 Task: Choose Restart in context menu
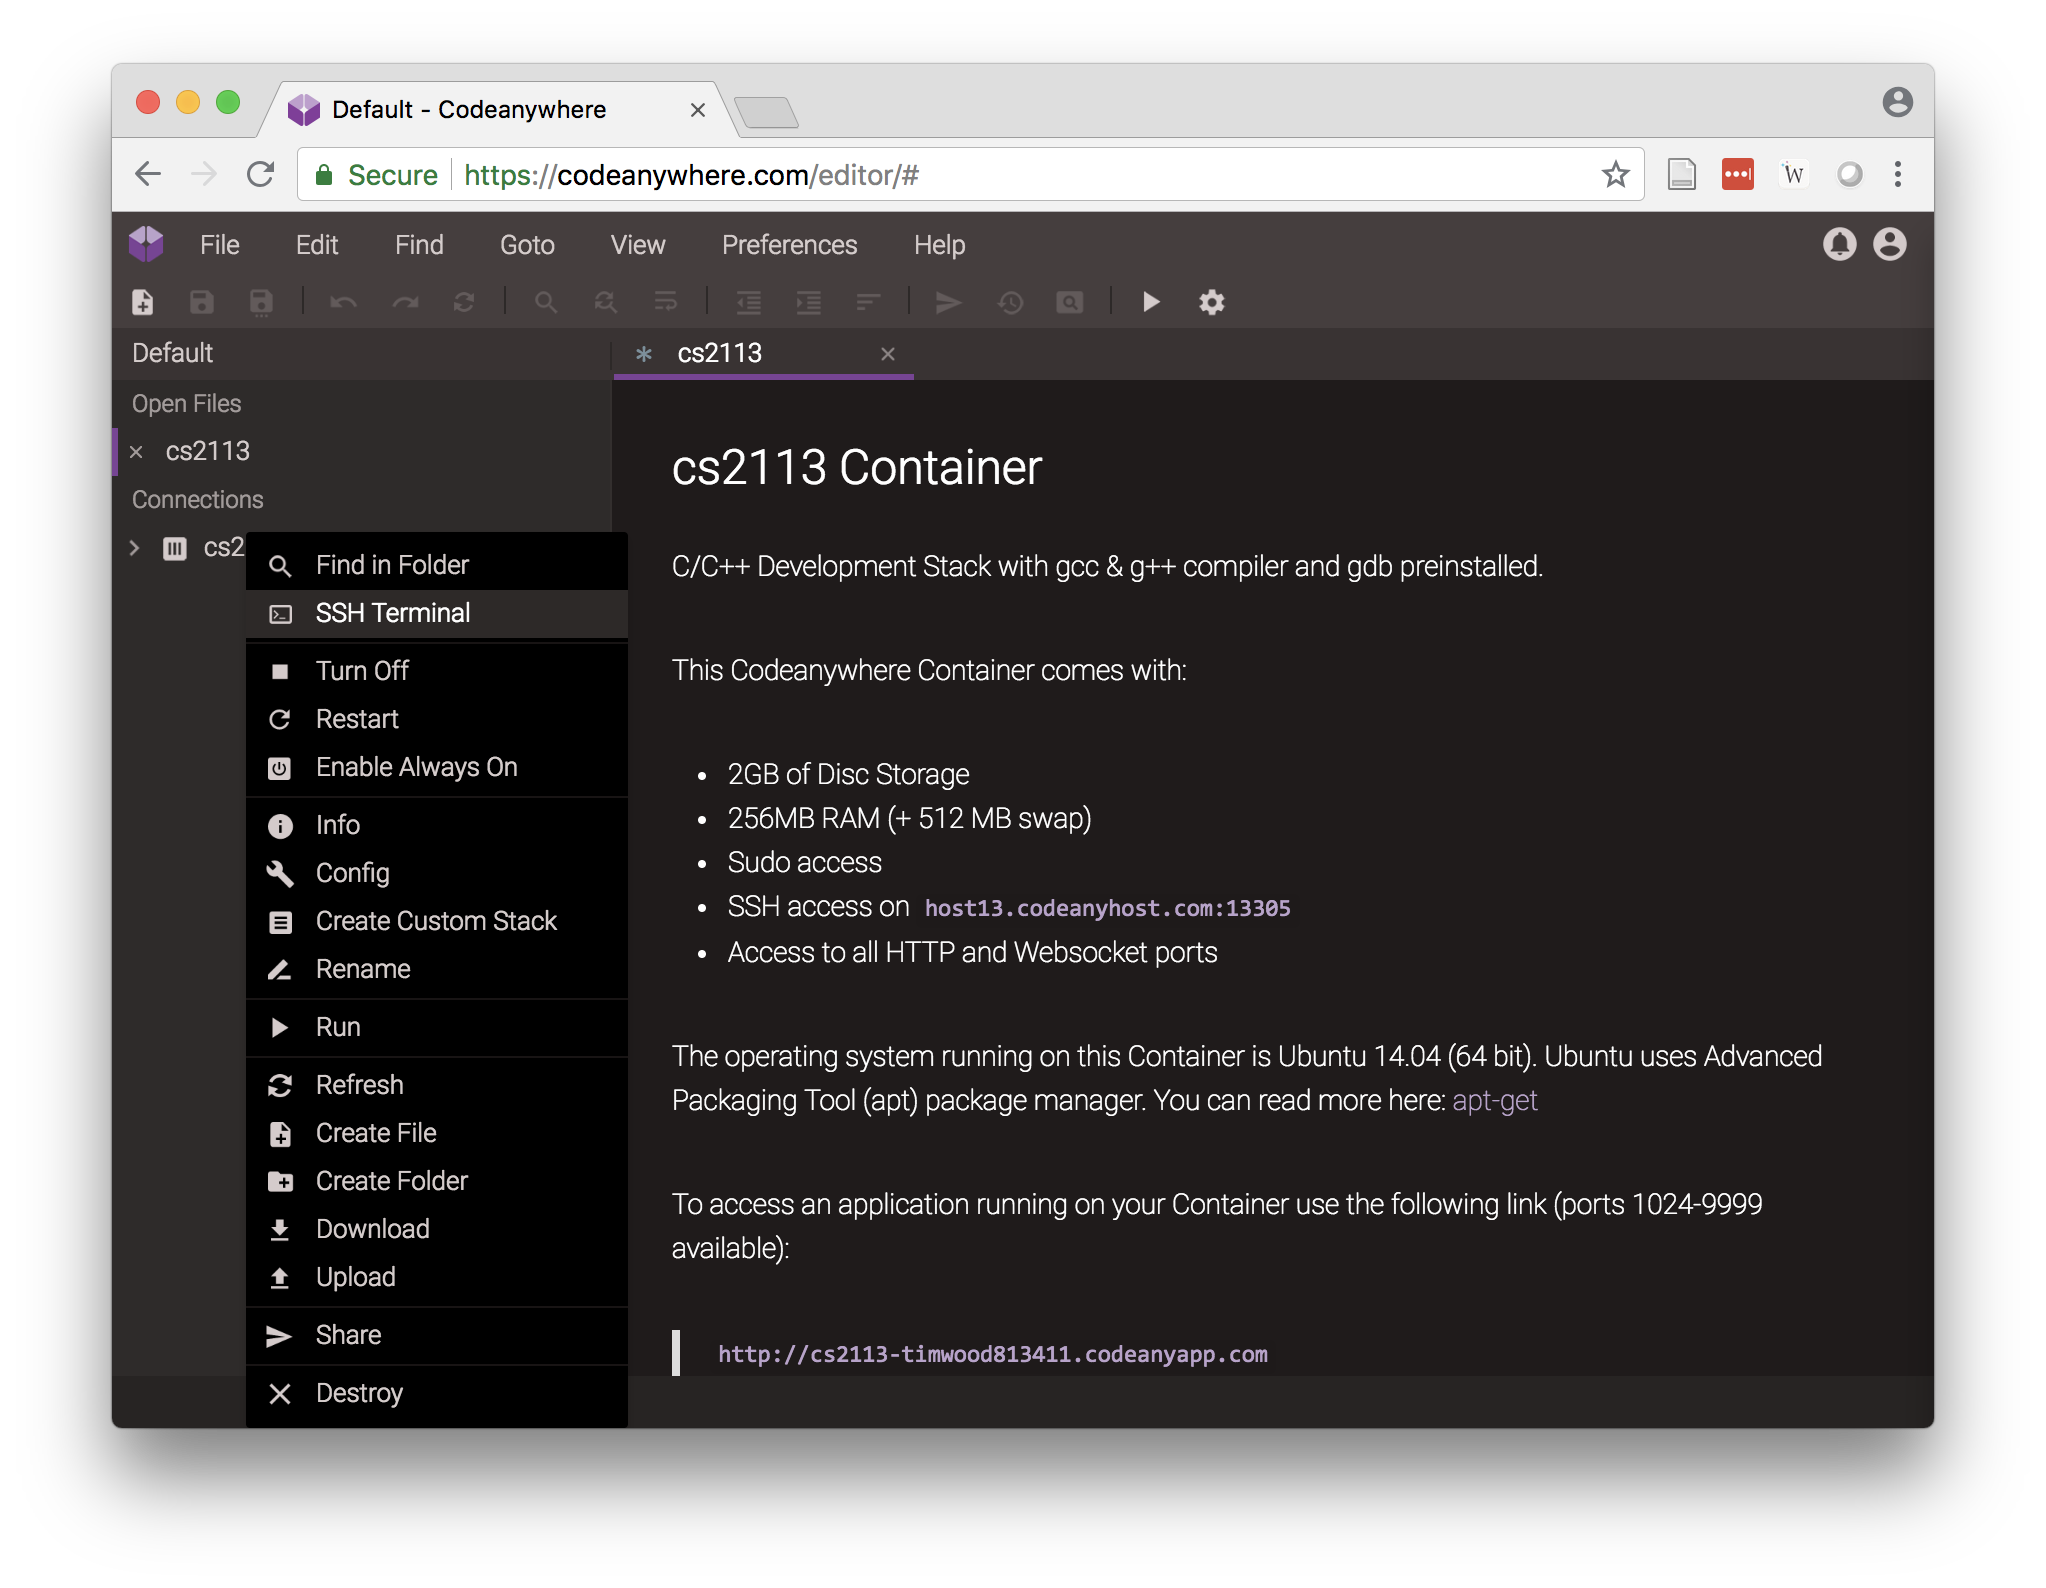point(437,719)
